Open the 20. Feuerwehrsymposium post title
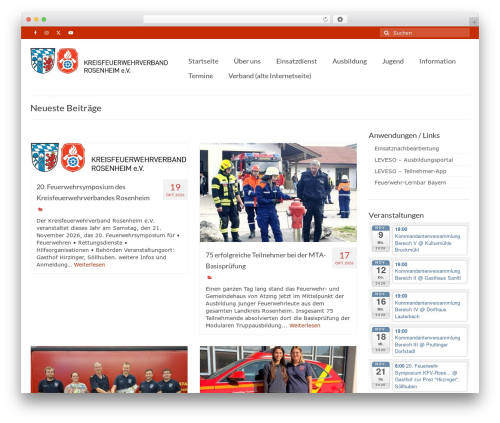Screen dimensions: 500x423 click(93, 192)
